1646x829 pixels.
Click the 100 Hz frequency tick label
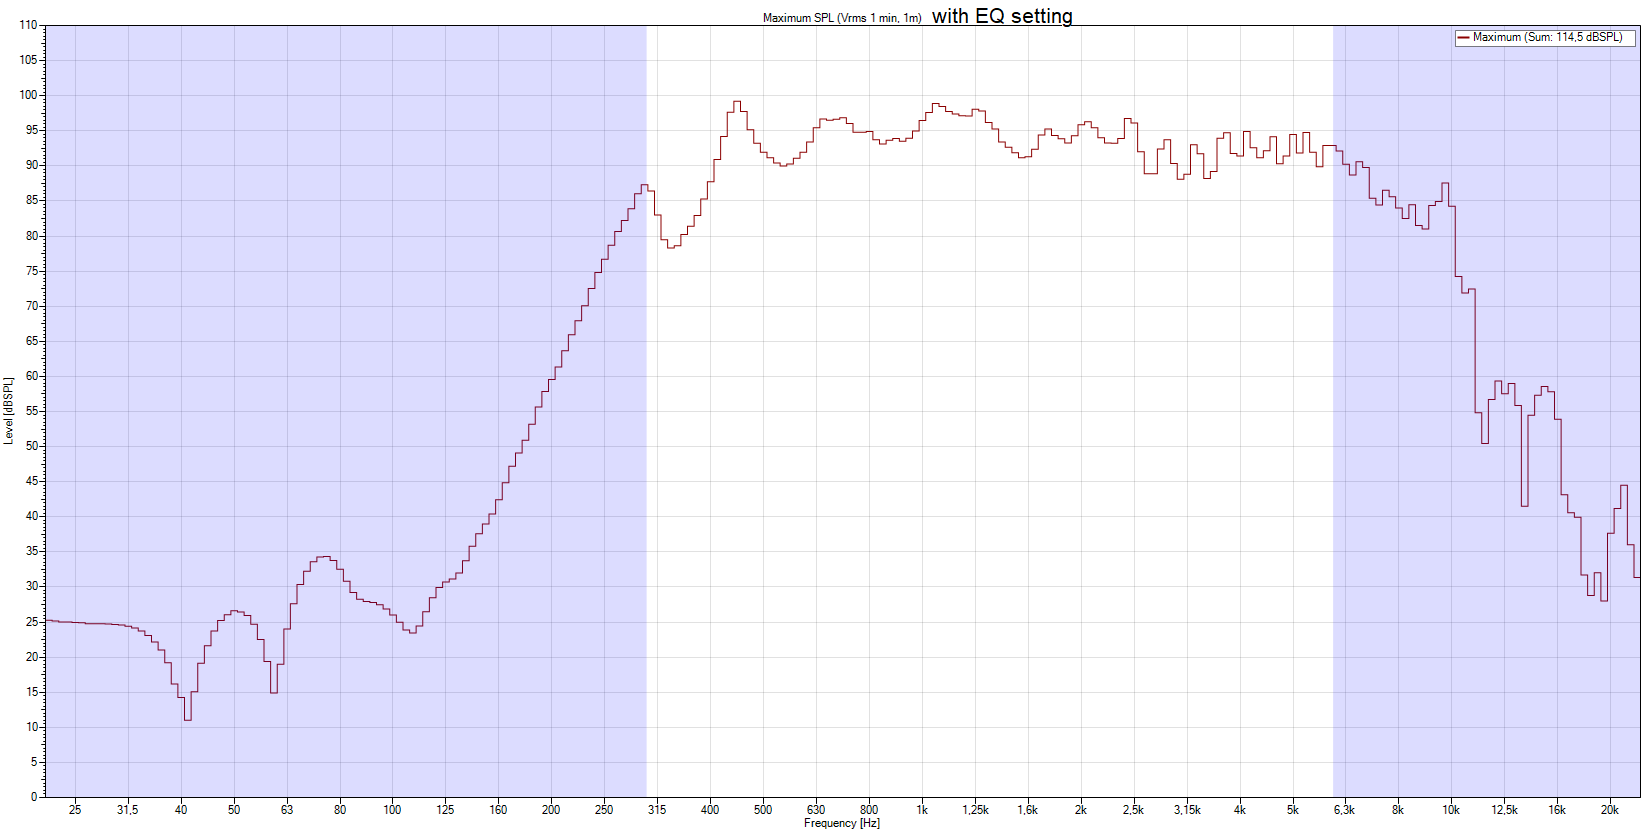(x=392, y=810)
